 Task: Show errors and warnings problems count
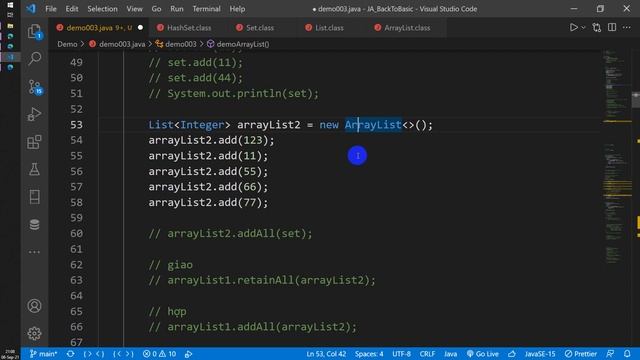(159, 354)
